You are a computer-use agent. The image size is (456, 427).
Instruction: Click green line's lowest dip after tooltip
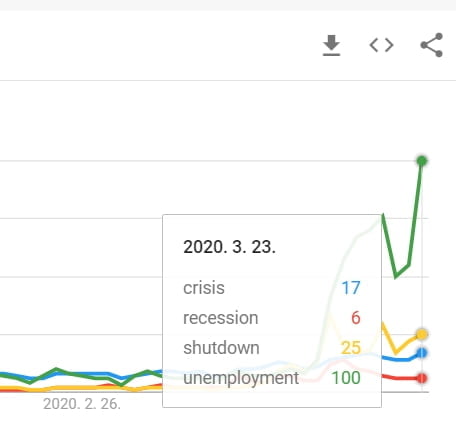[396, 277]
